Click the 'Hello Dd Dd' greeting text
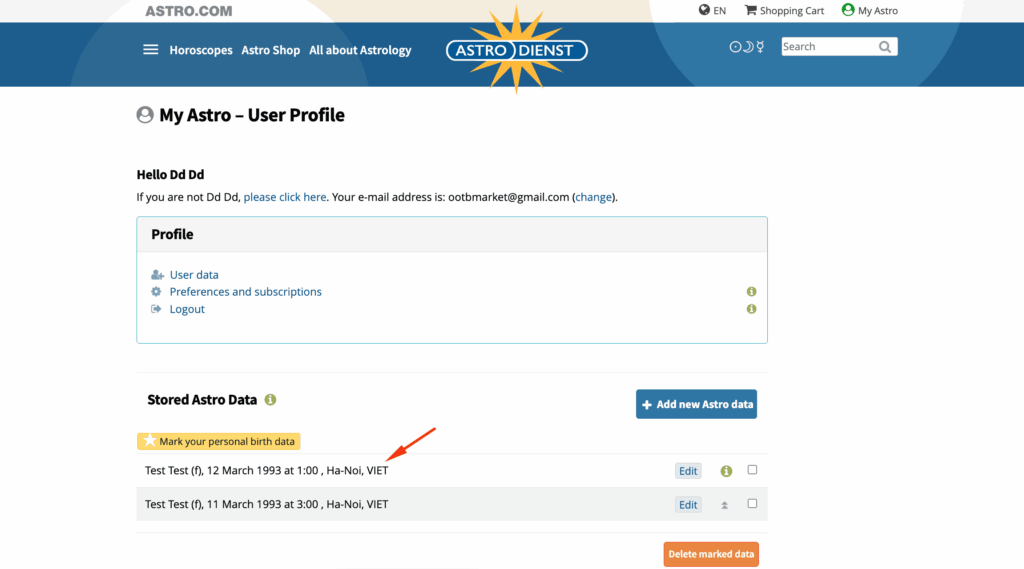Image resolution: width=1024 pixels, height=569 pixels. click(170, 174)
